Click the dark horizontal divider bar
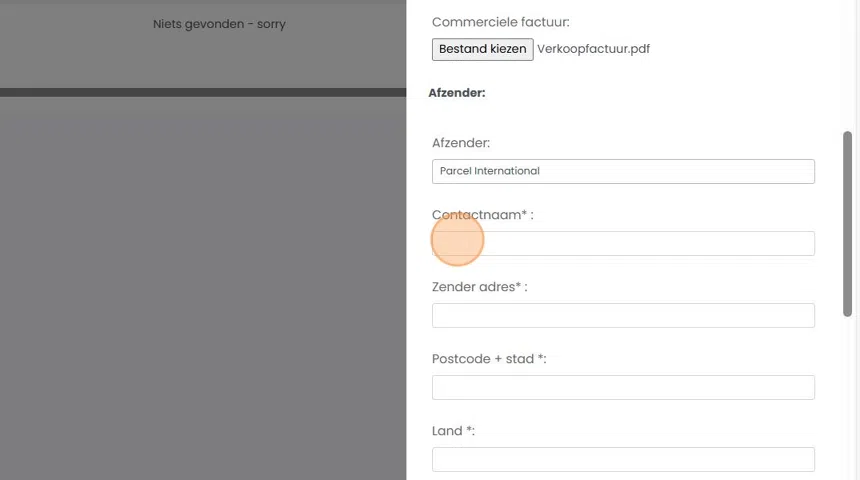 coord(200,93)
